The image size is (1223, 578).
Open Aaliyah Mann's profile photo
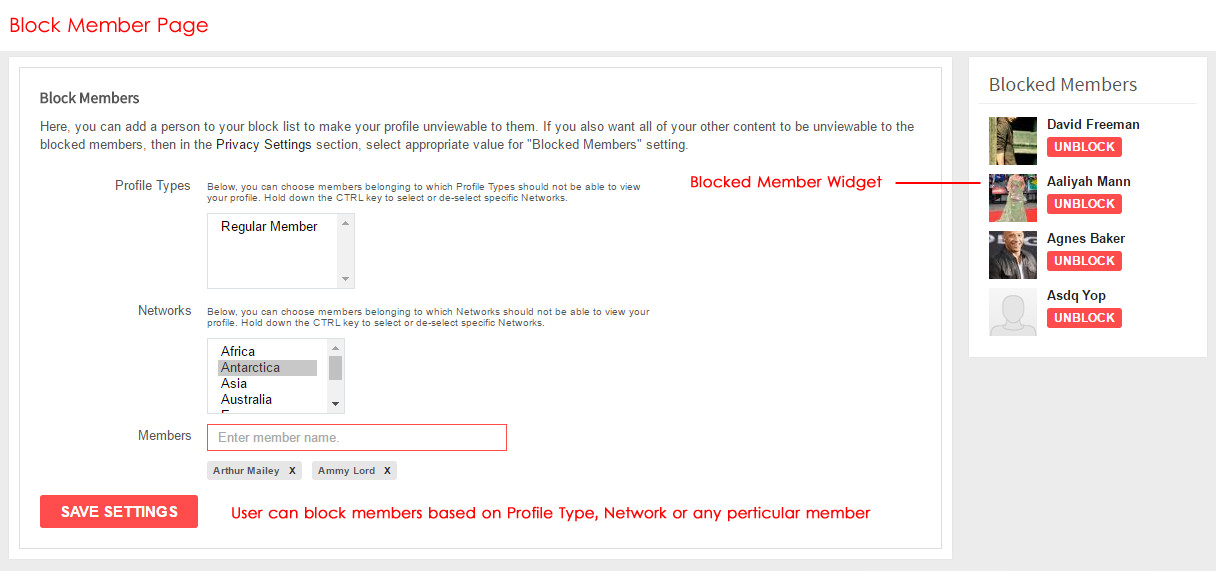tap(1012, 198)
